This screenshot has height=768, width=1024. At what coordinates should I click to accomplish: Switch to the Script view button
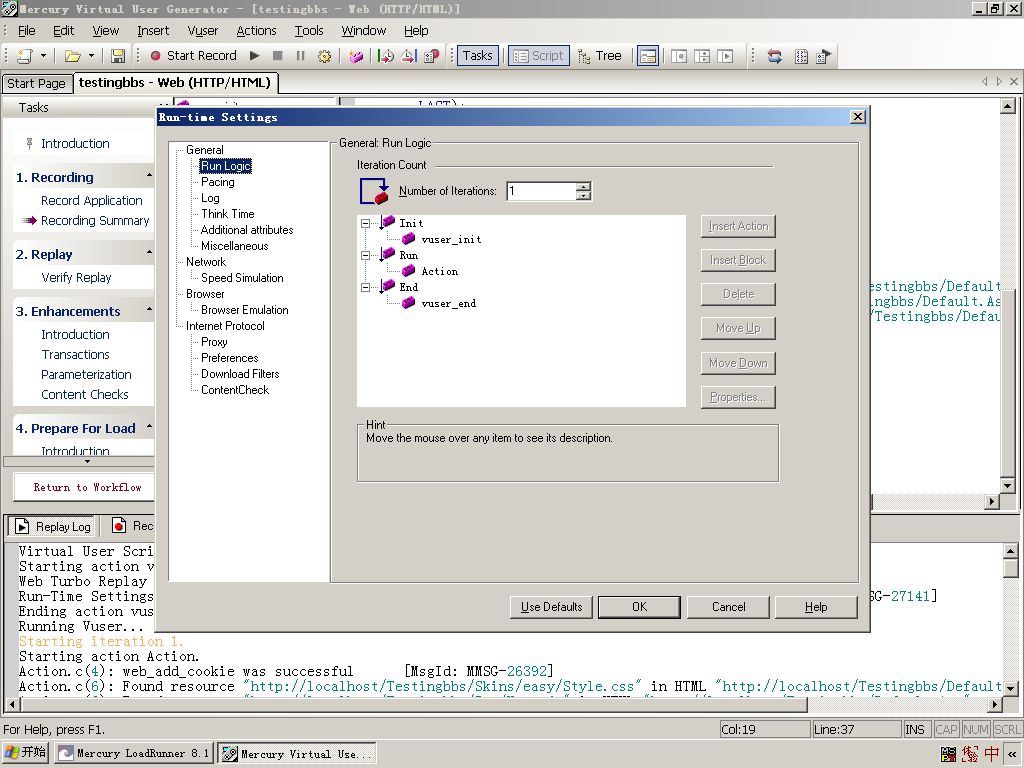pyautogui.click(x=539, y=56)
